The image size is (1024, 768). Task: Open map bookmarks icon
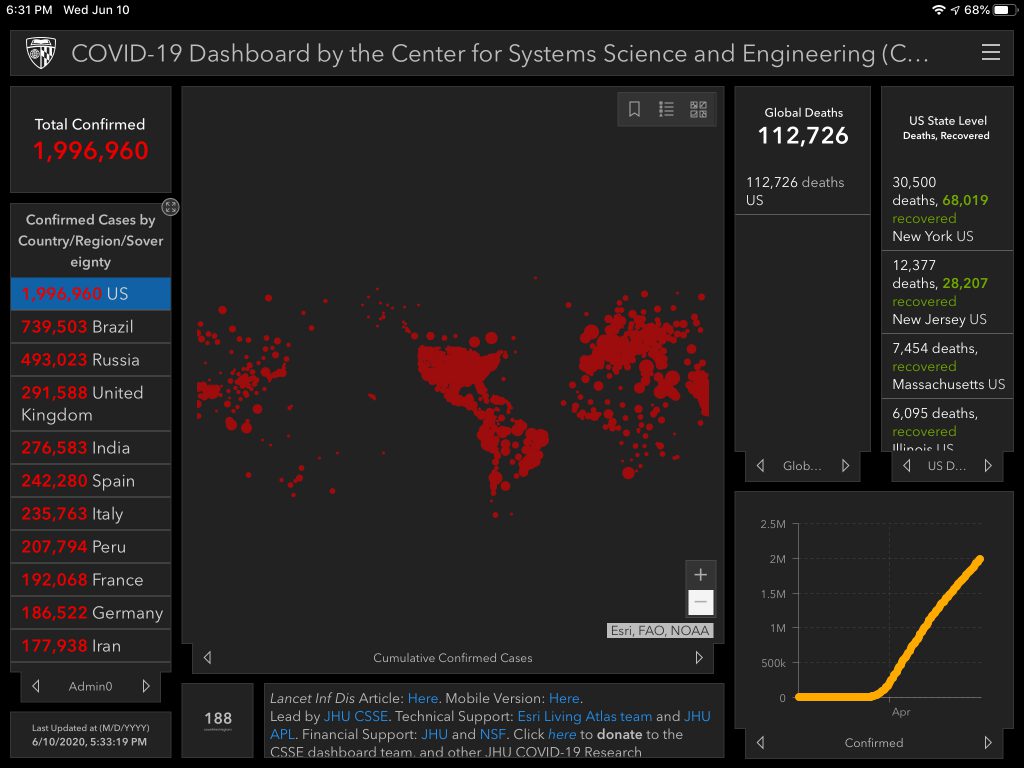[x=634, y=110]
